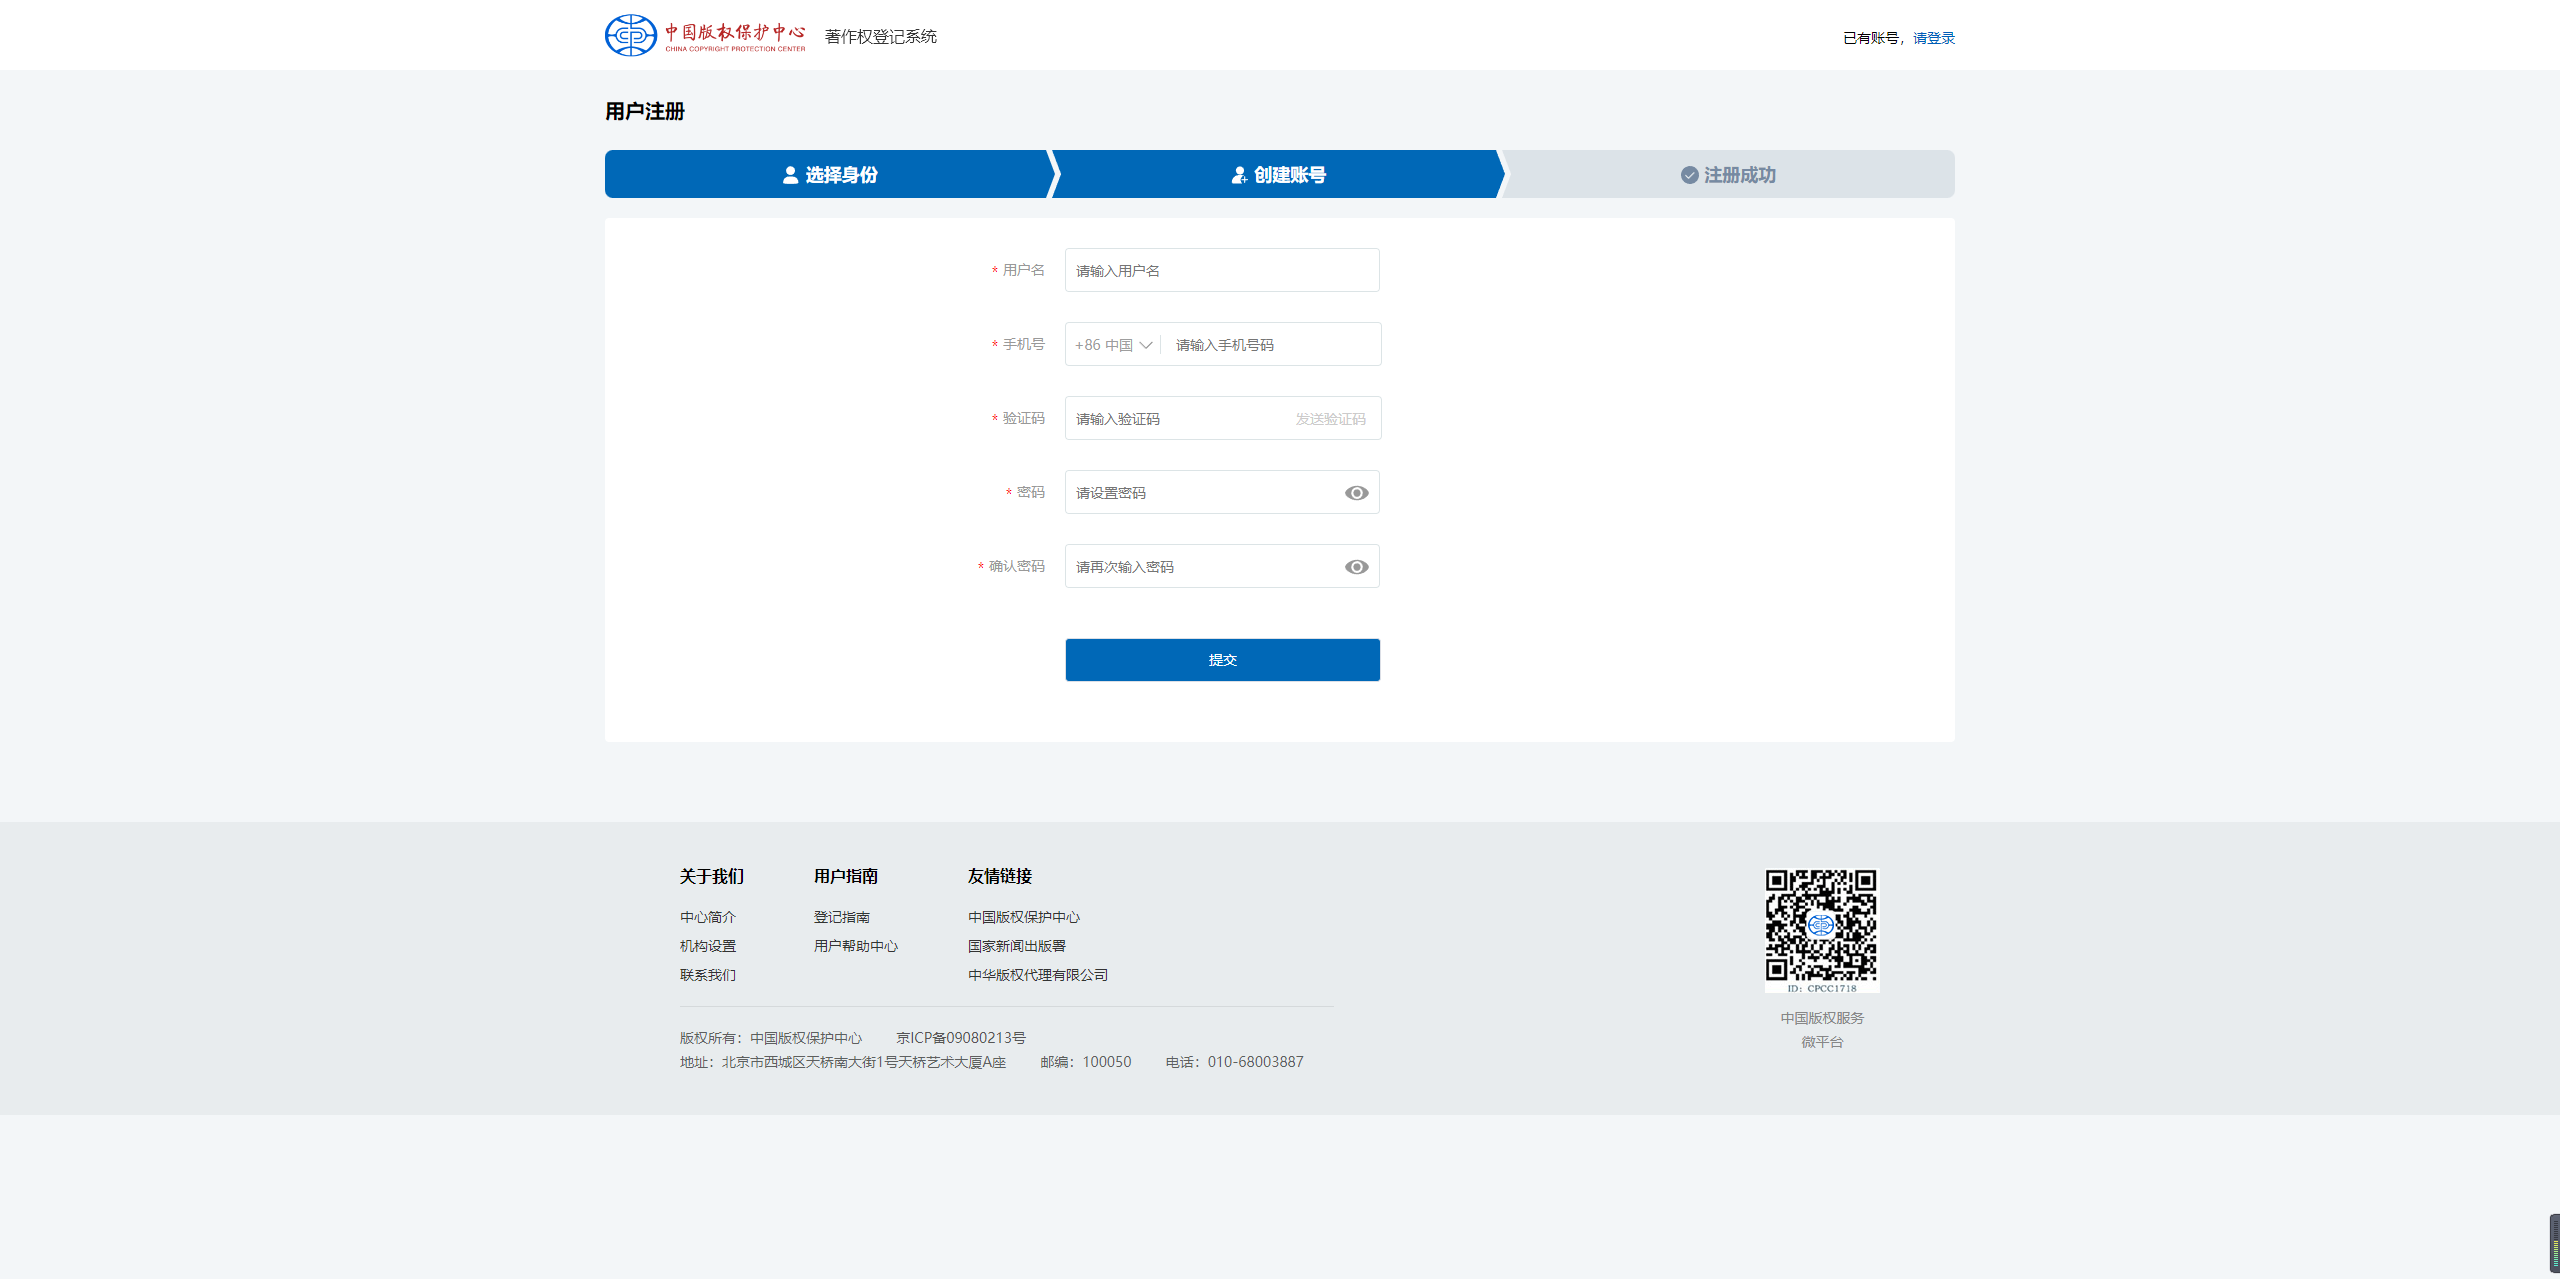Show password with the 密码 field eye icon
Image resolution: width=2560 pixels, height=1279 pixels.
pyautogui.click(x=1356, y=493)
